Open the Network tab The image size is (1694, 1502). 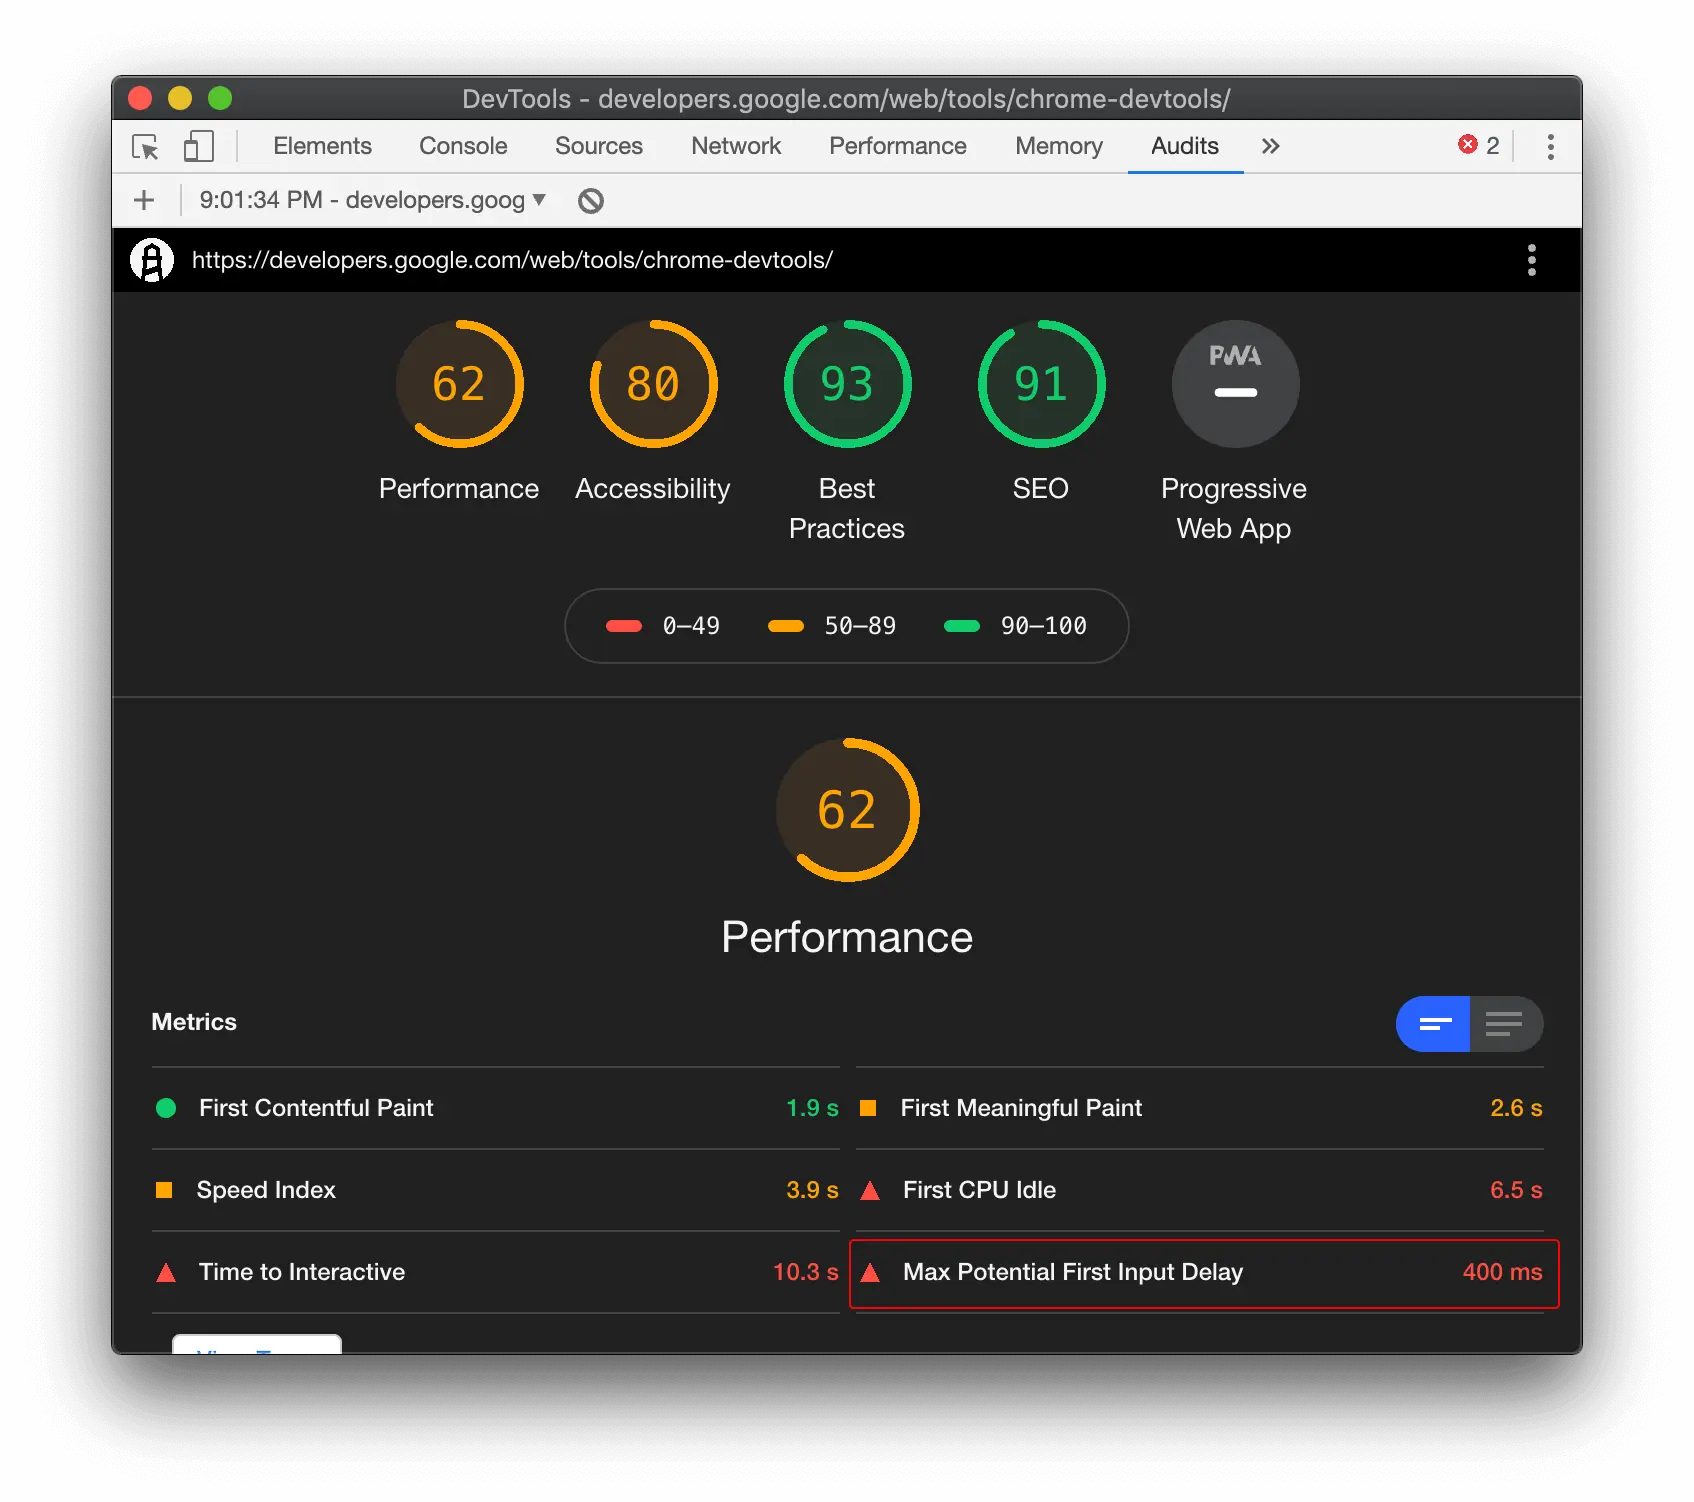(736, 146)
